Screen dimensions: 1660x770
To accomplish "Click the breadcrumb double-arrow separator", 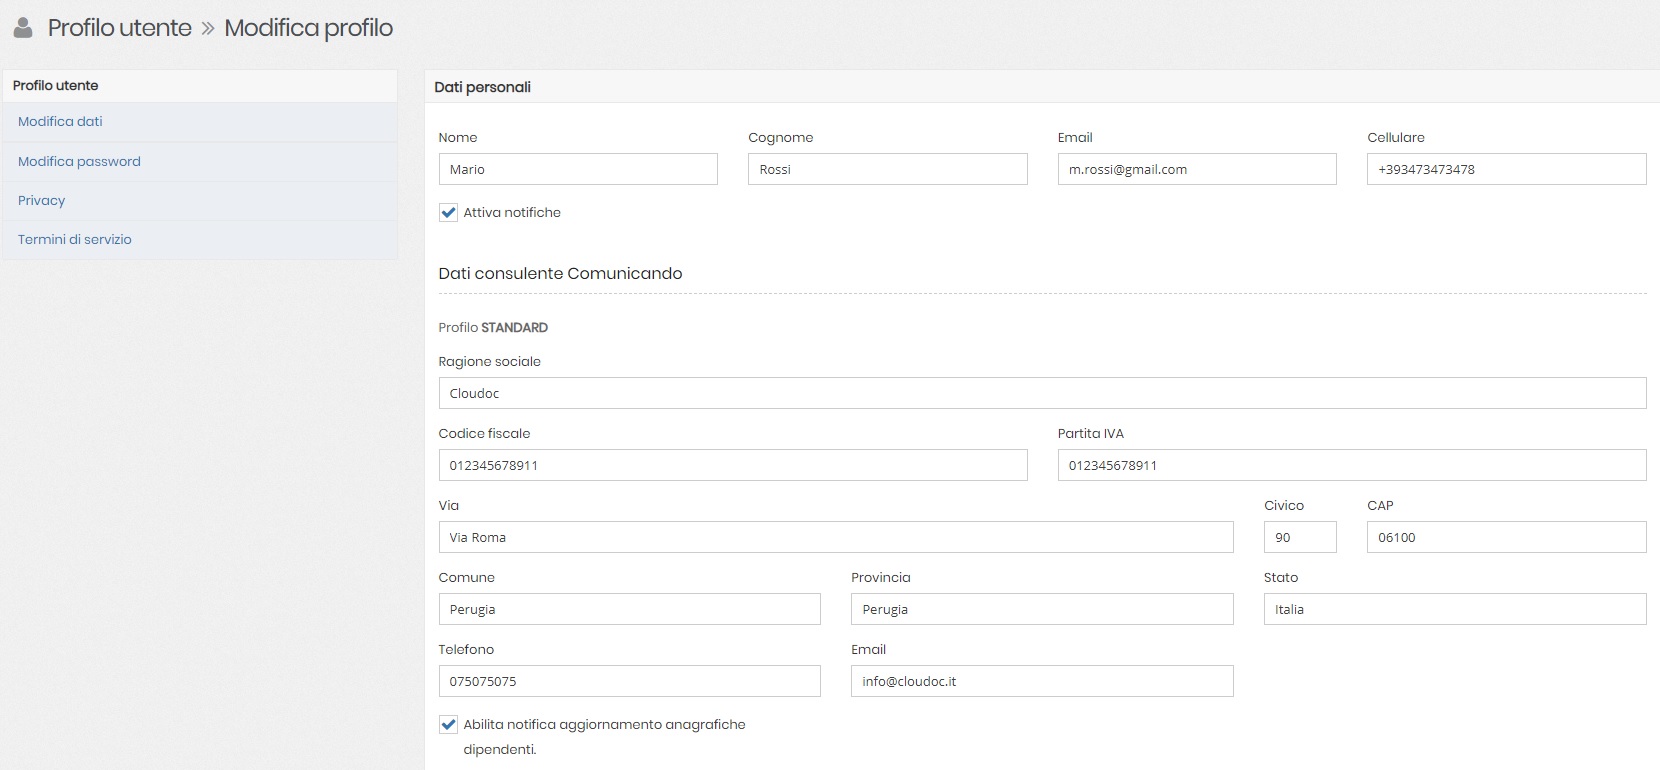I will pyautogui.click(x=208, y=28).
